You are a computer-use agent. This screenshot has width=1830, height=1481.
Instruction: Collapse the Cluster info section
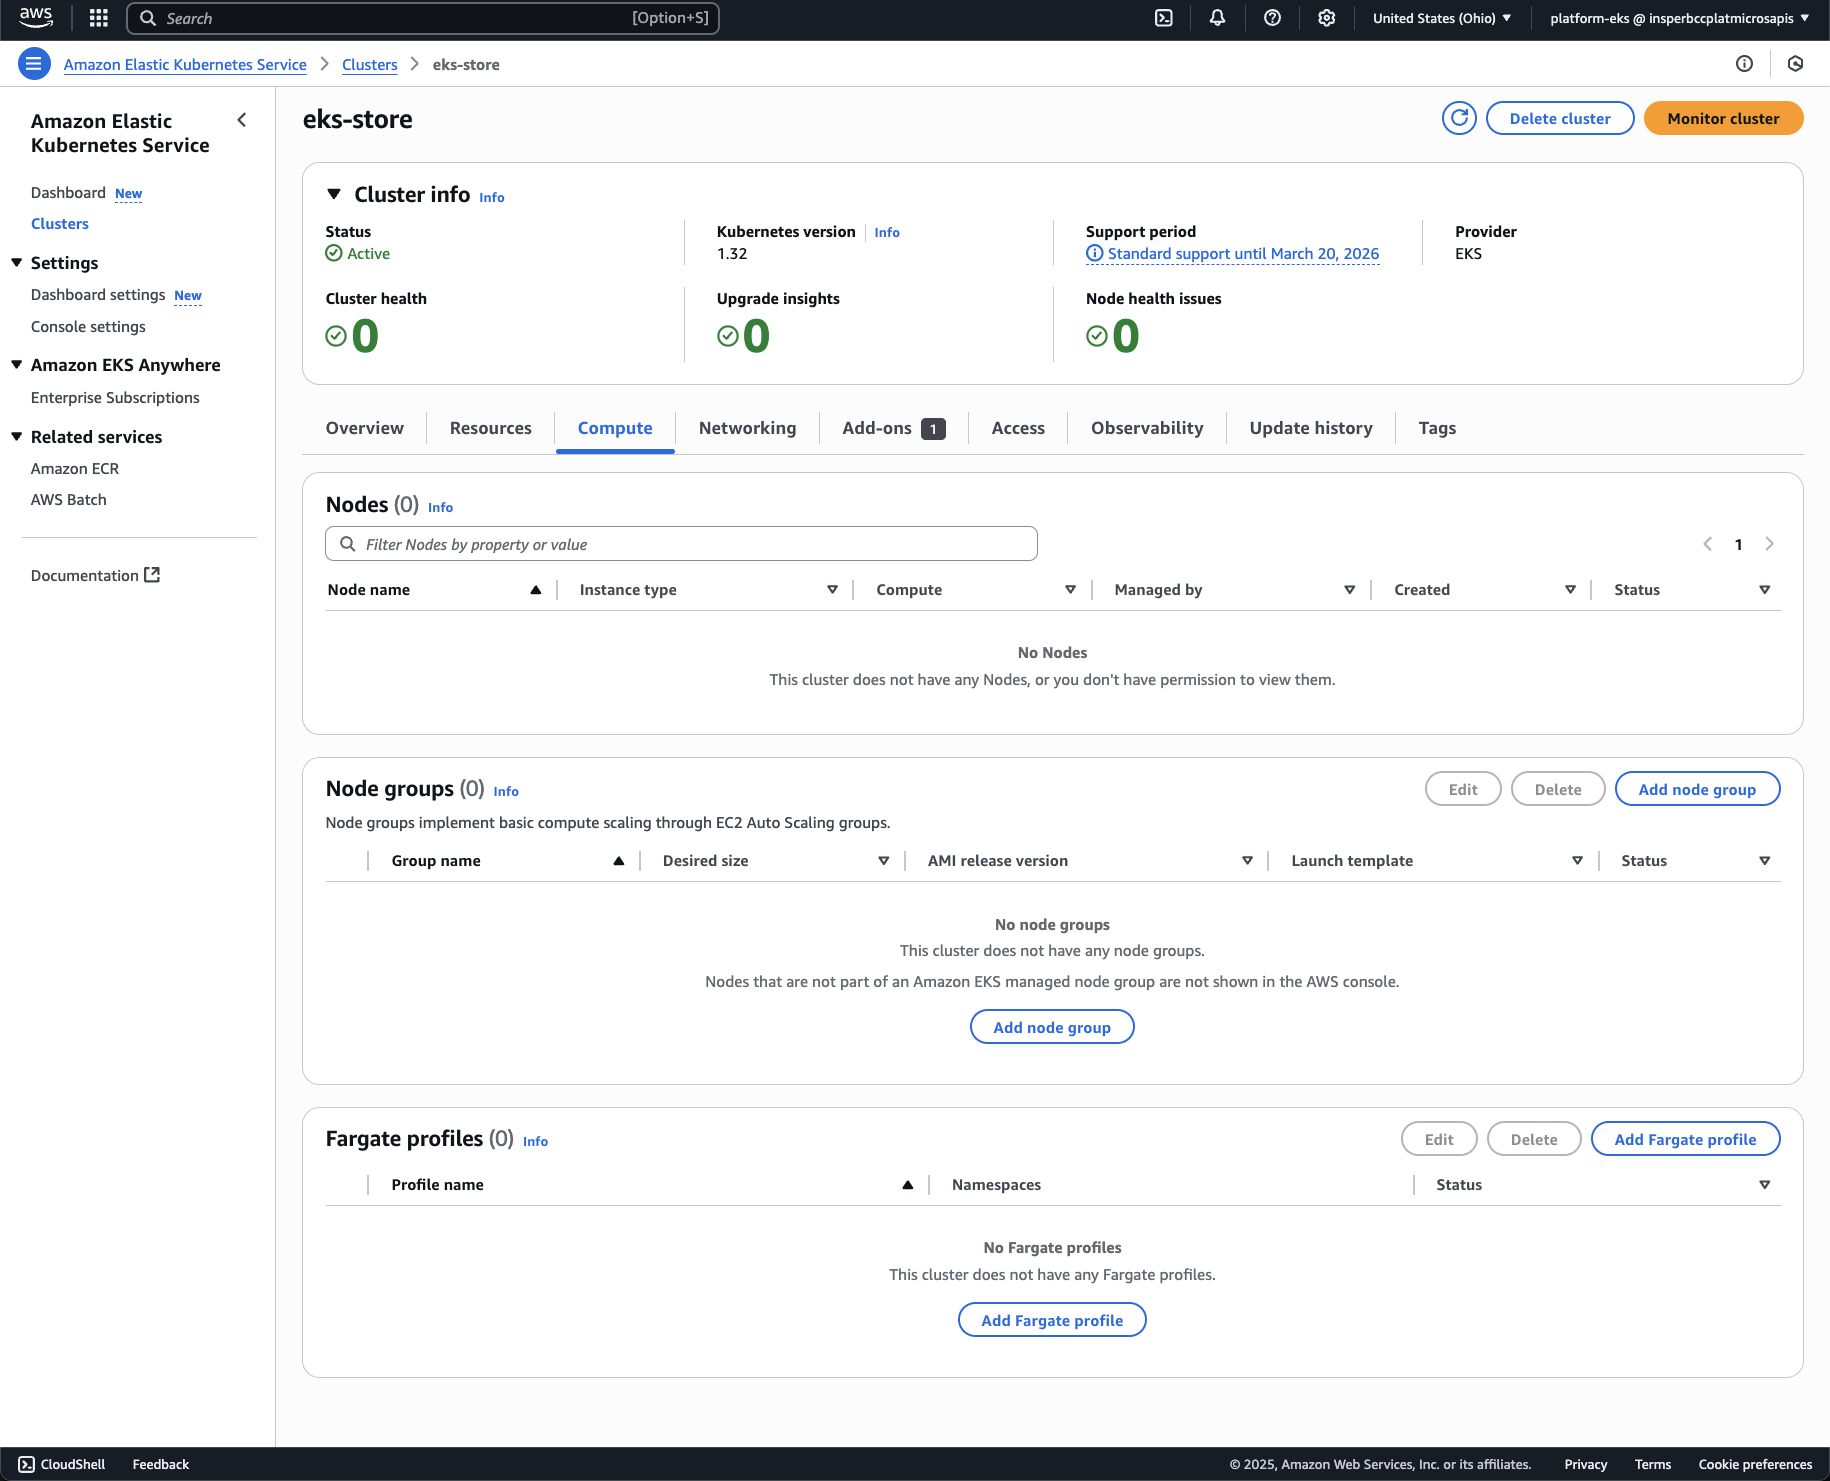coord(334,194)
